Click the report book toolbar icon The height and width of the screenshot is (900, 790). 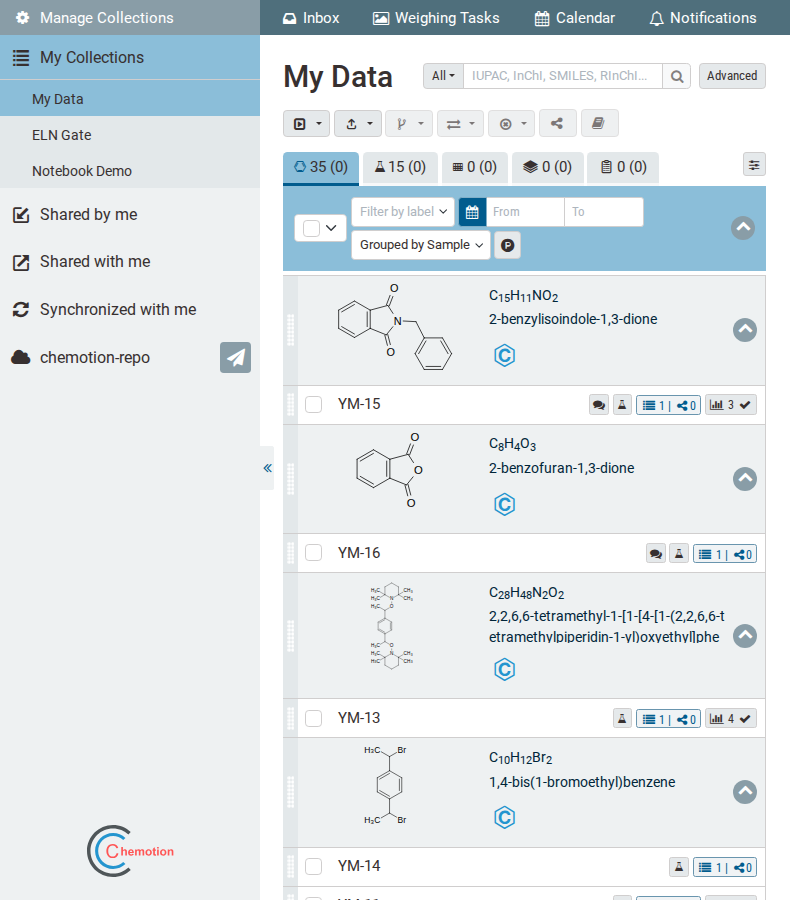599,123
